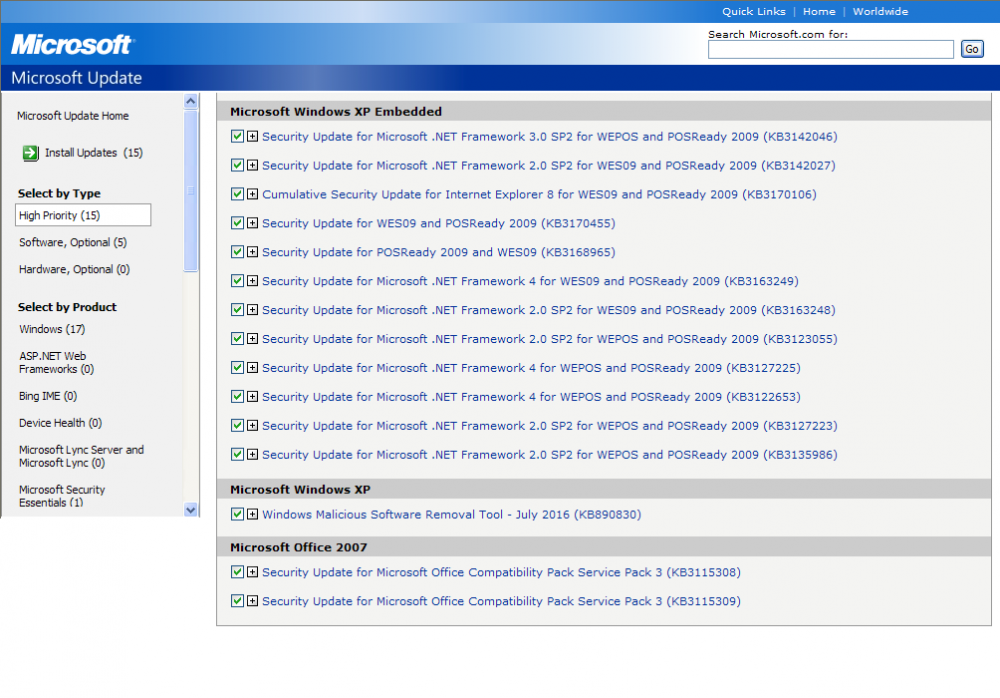Uncheck the KB3127223 update checkbox
1000x698 pixels.
click(x=237, y=426)
